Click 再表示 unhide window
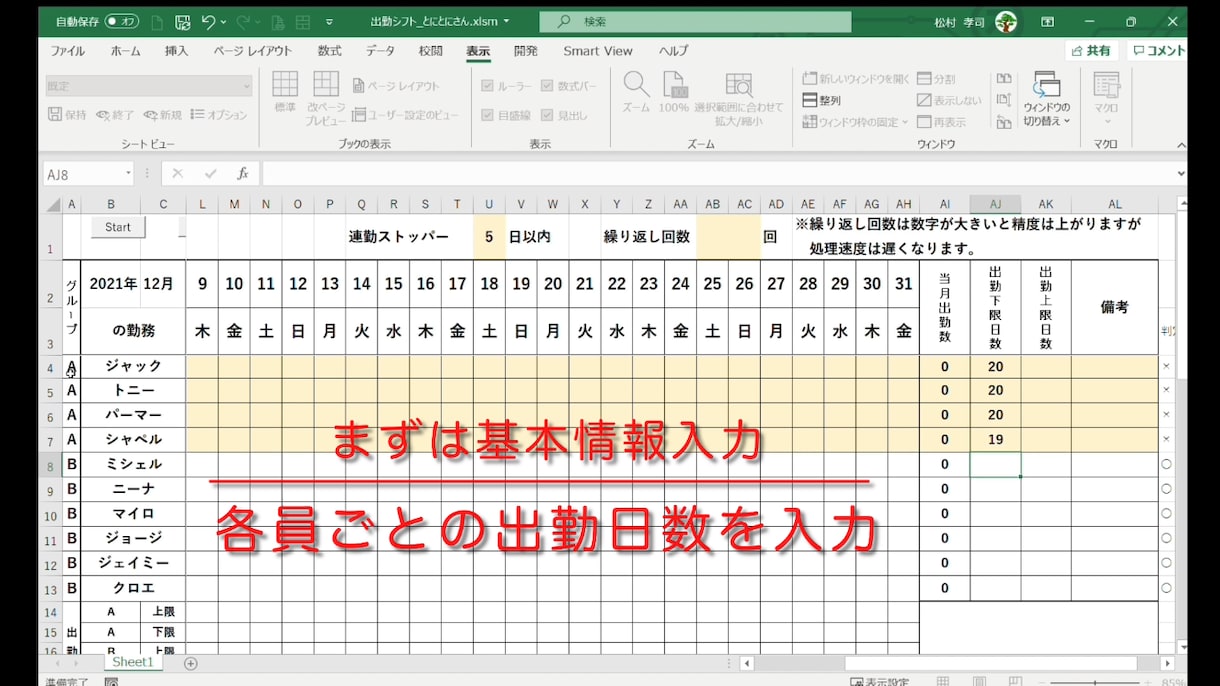The height and width of the screenshot is (686, 1220). [941, 122]
